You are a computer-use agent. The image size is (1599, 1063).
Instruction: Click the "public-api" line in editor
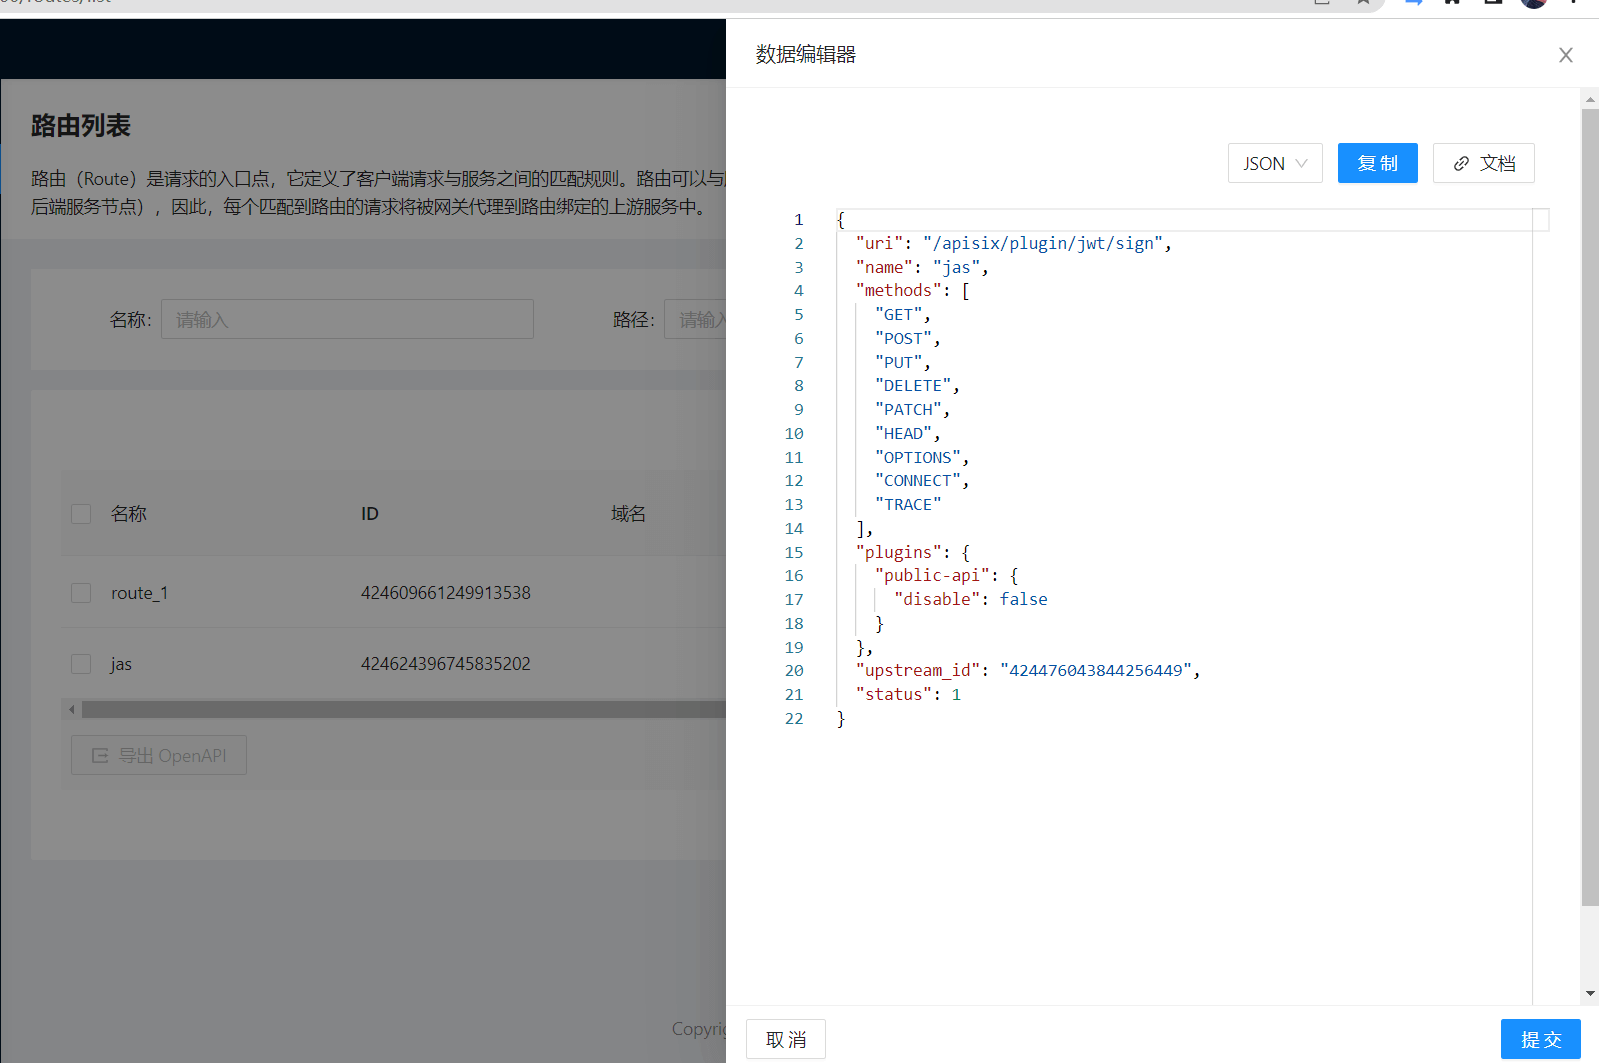(x=946, y=576)
